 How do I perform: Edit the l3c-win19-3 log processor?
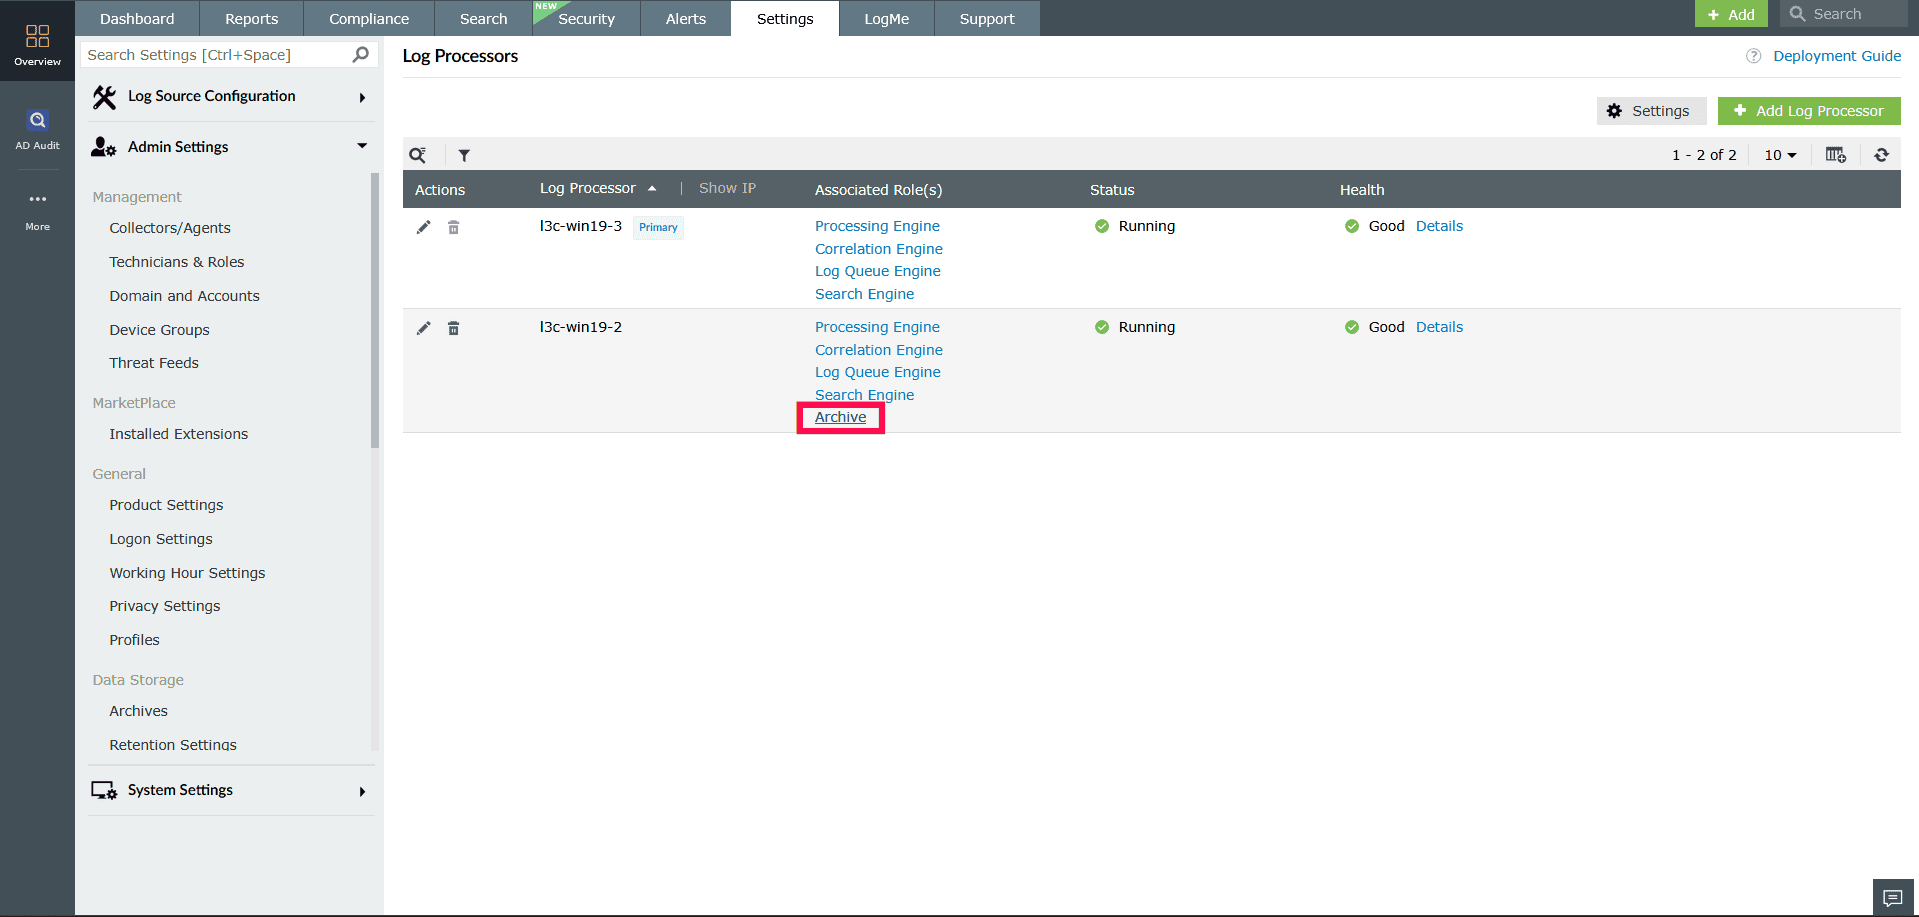pos(423,227)
